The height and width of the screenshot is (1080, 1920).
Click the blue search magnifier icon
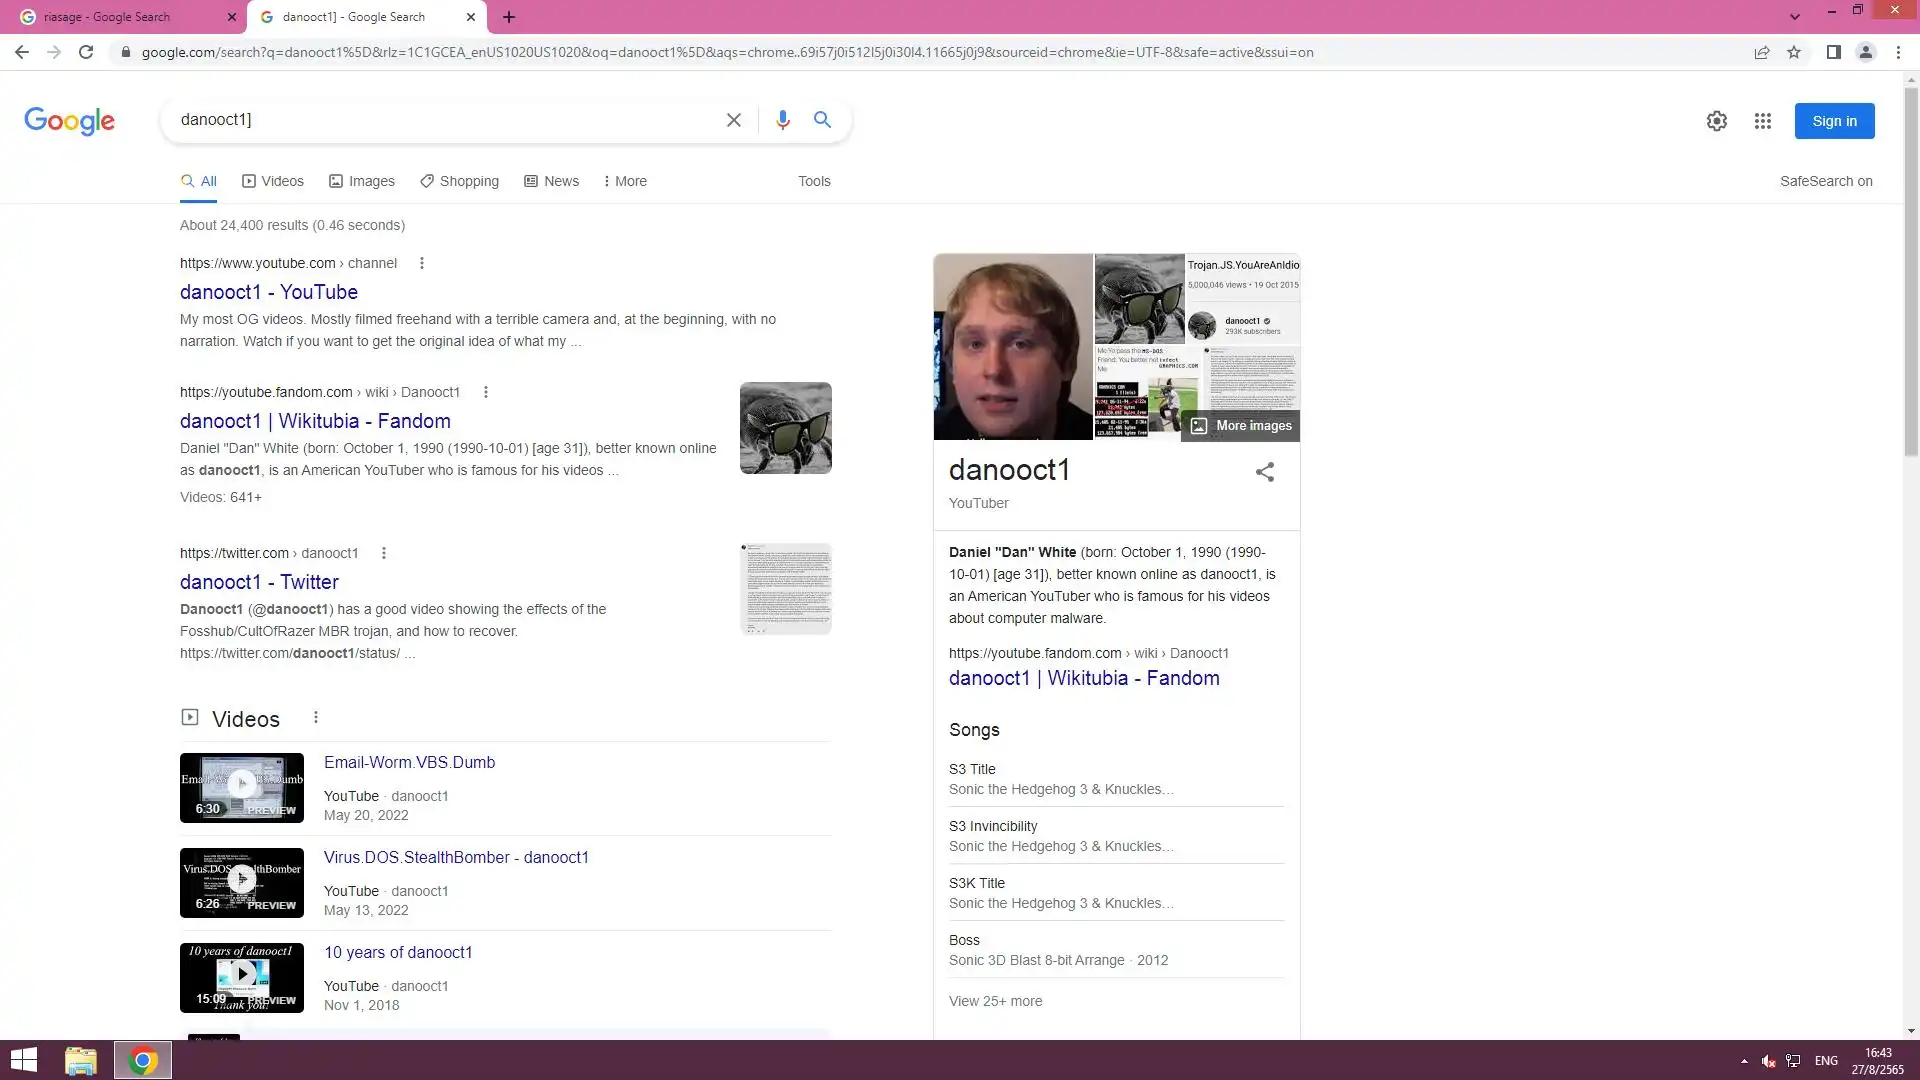click(x=822, y=120)
